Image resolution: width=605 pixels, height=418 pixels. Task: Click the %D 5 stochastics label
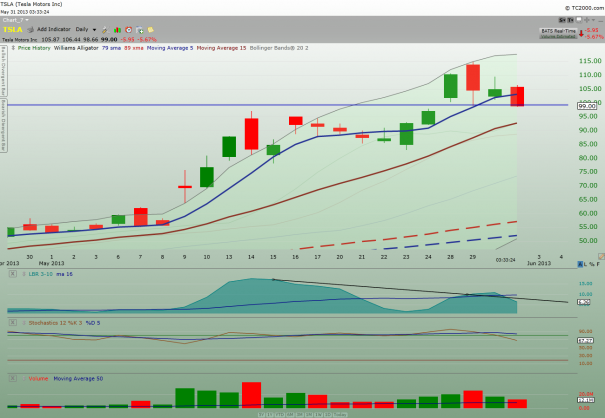pos(93,323)
